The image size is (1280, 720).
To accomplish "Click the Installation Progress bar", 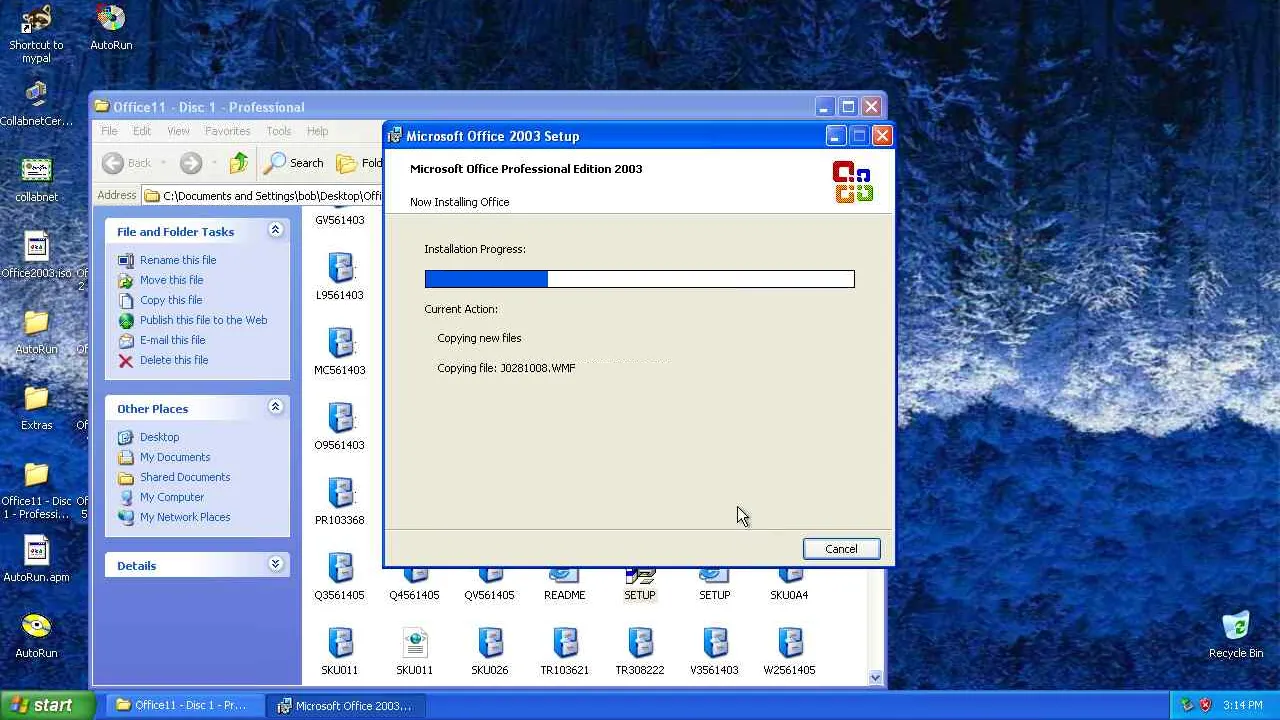I will 639,279.
